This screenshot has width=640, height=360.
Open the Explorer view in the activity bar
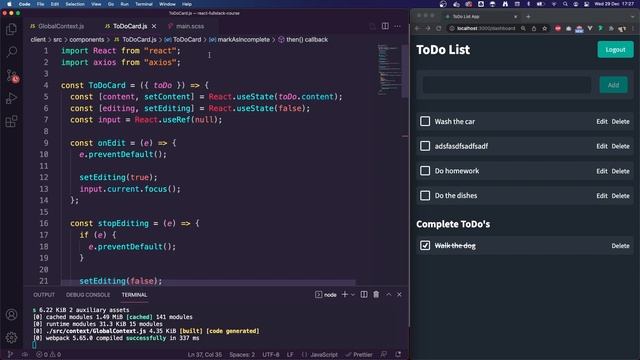pyautogui.click(x=11, y=29)
